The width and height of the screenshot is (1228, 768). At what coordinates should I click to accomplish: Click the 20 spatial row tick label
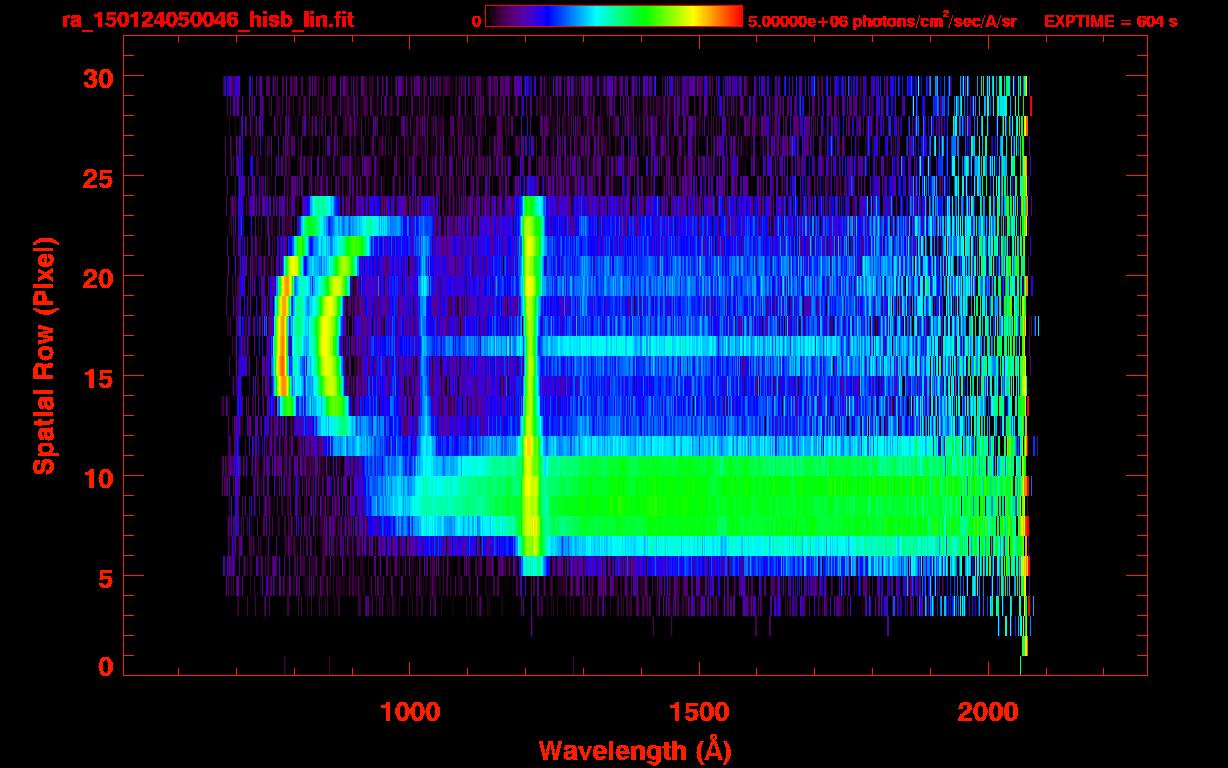(98, 276)
